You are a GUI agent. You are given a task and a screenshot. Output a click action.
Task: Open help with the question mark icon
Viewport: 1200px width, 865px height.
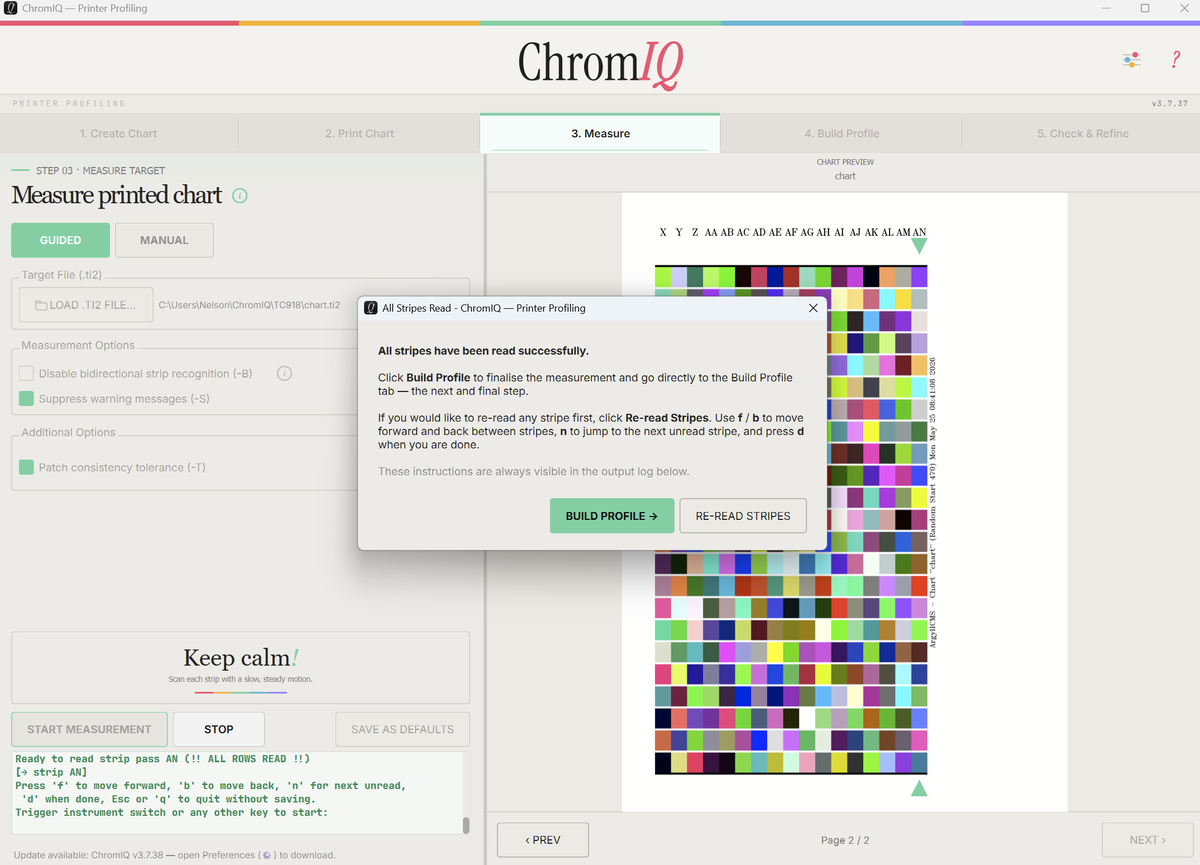pos(1176,60)
